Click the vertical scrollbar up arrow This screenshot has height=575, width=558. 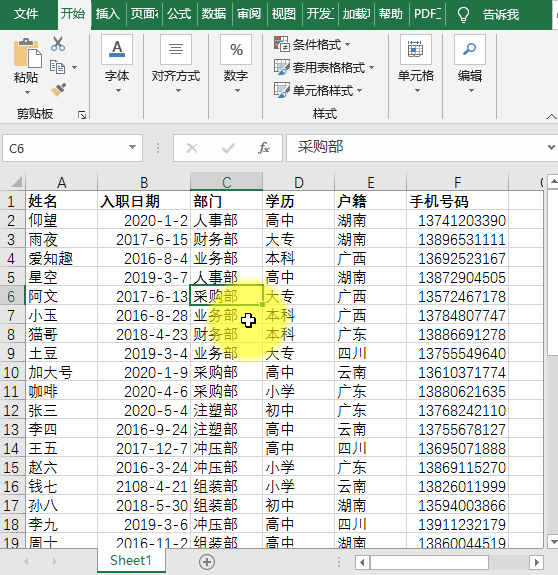click(x=553, y=181)
